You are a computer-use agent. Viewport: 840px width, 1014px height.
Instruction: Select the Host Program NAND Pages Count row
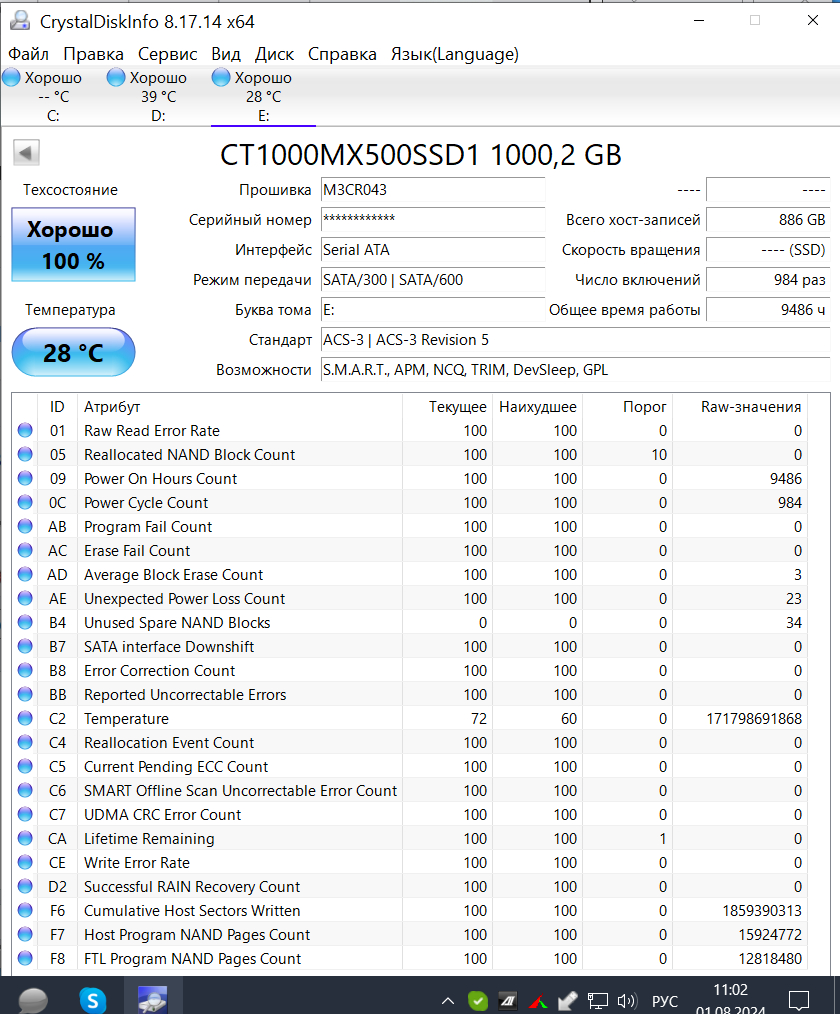pos(409,934)
